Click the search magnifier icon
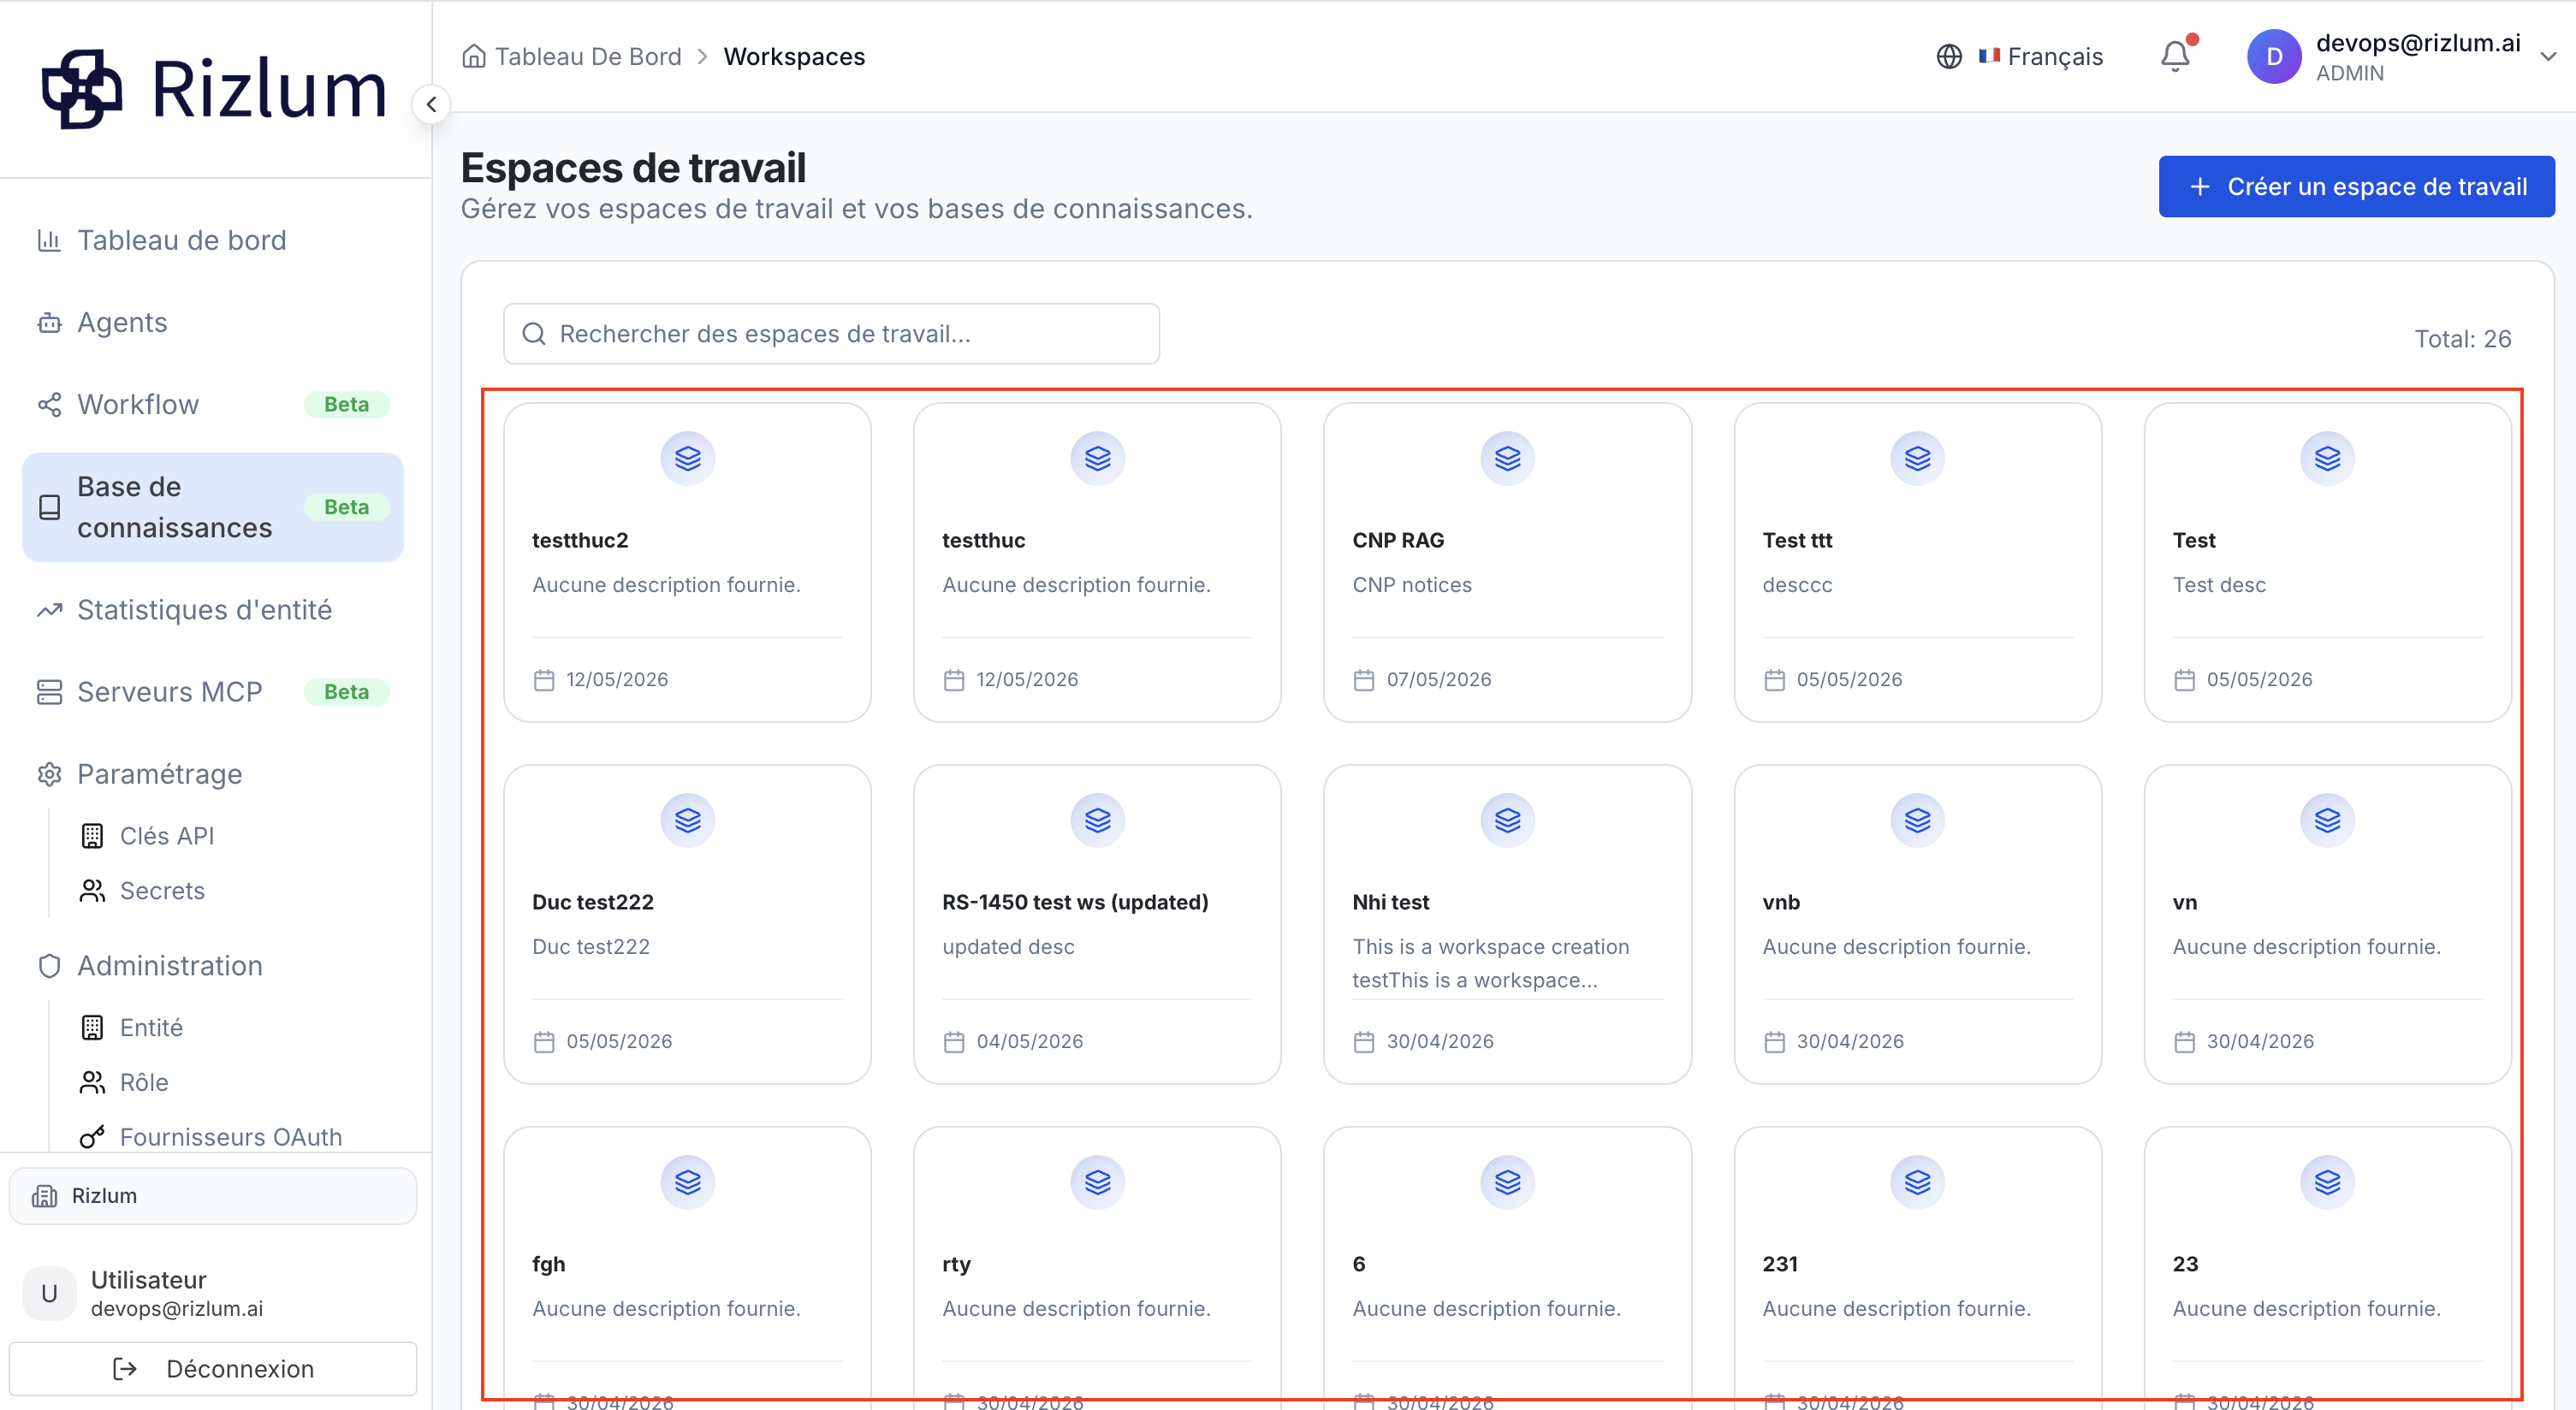The width and height of the screenshot is (2576, 1410). pos(534,334)
